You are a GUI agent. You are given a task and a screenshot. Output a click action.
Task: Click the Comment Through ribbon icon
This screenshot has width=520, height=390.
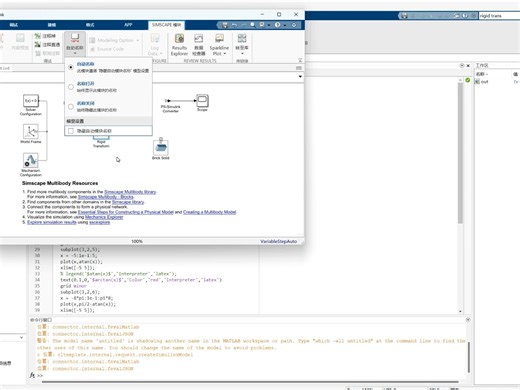click(37, 45)
